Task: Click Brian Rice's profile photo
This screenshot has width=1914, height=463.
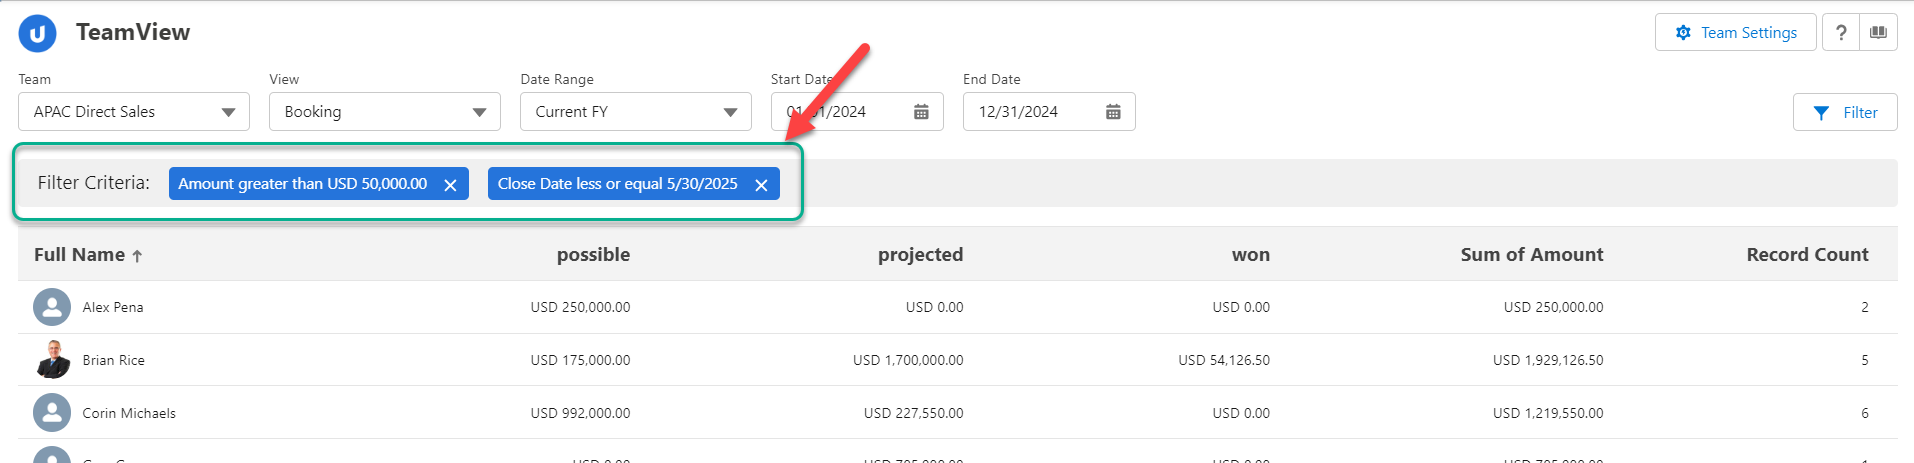Action: pyautogui.click(x=52, y=360)
